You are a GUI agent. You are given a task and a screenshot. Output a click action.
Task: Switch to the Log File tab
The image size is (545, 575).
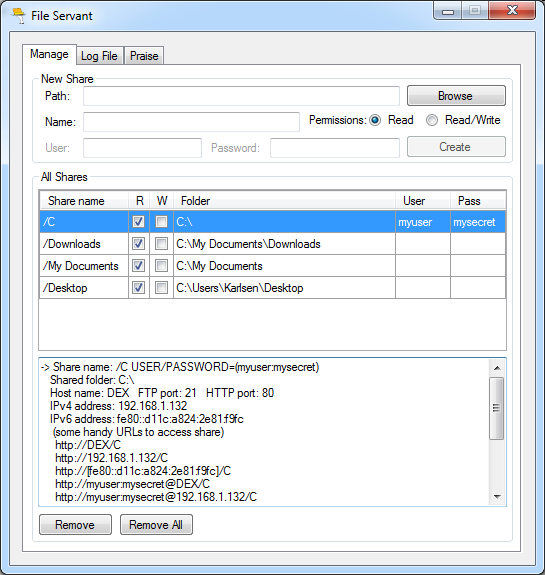pyautogui.click(x=100, y=56)
